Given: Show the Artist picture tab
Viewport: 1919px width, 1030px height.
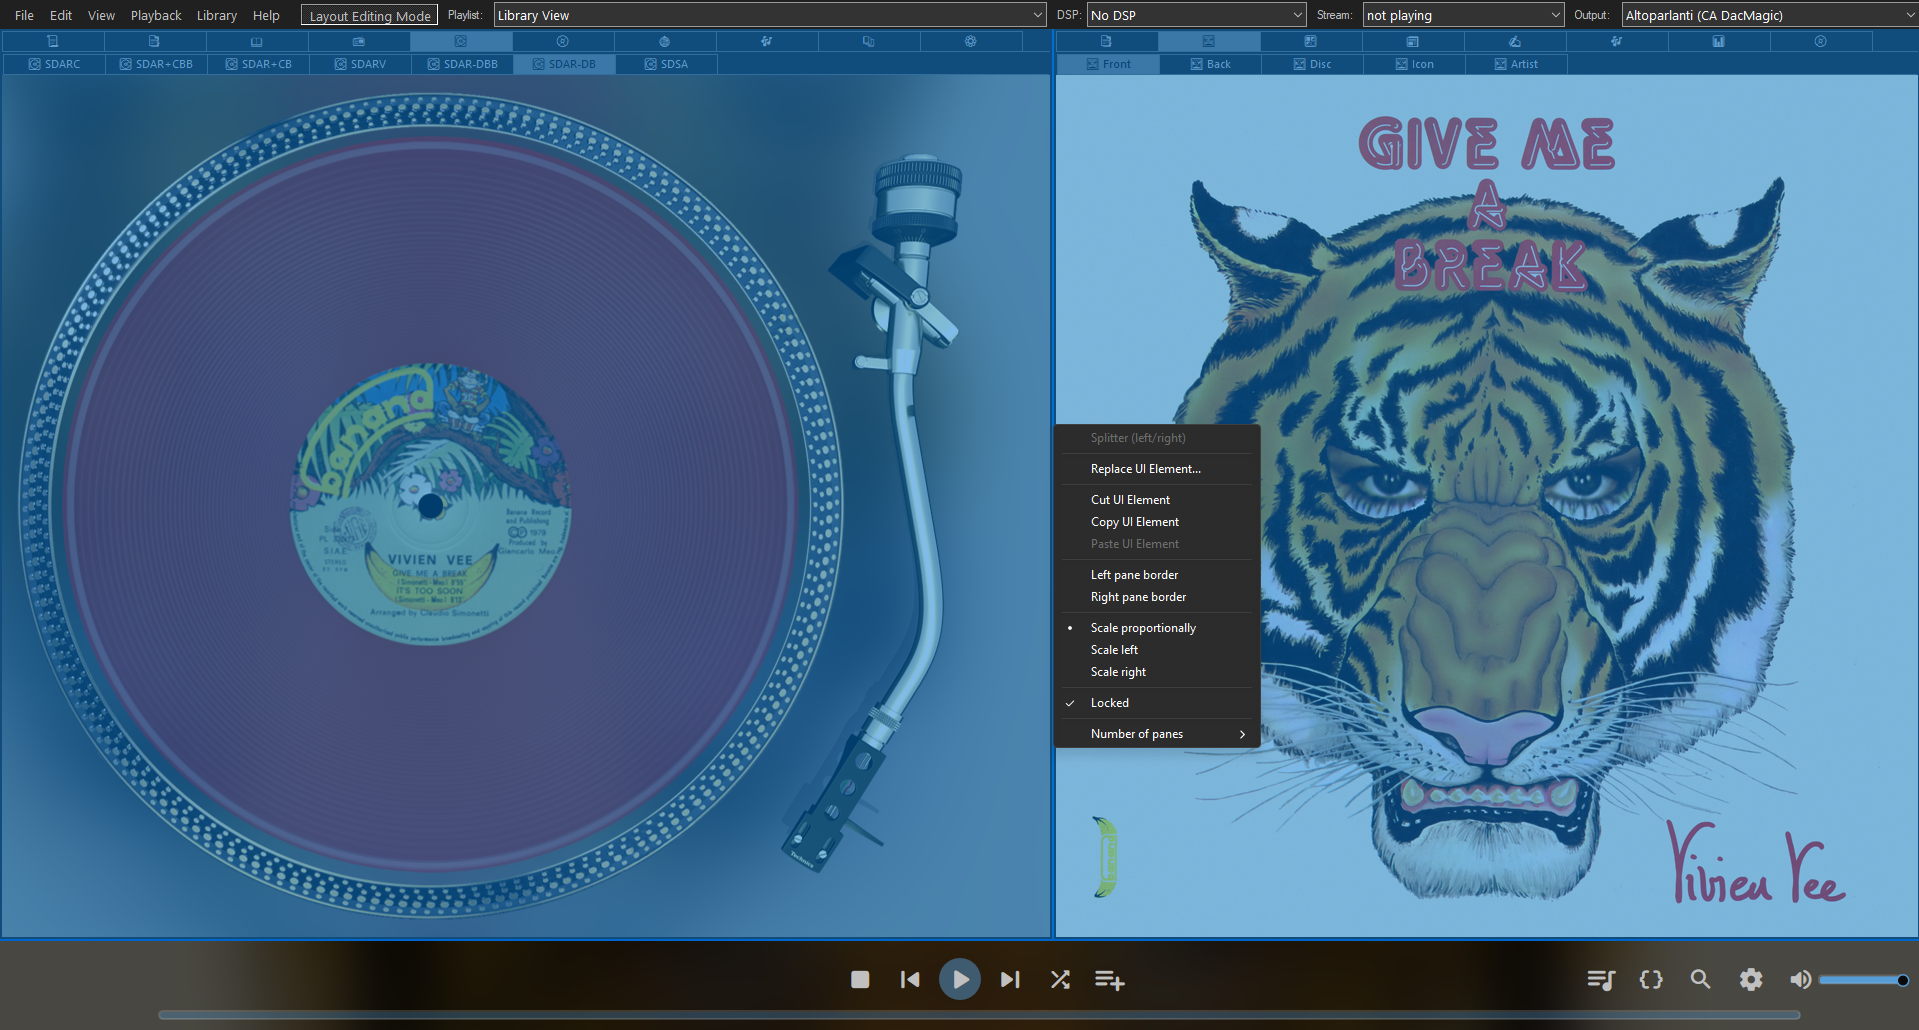Looking at the screenshot, I should 1517,64.
